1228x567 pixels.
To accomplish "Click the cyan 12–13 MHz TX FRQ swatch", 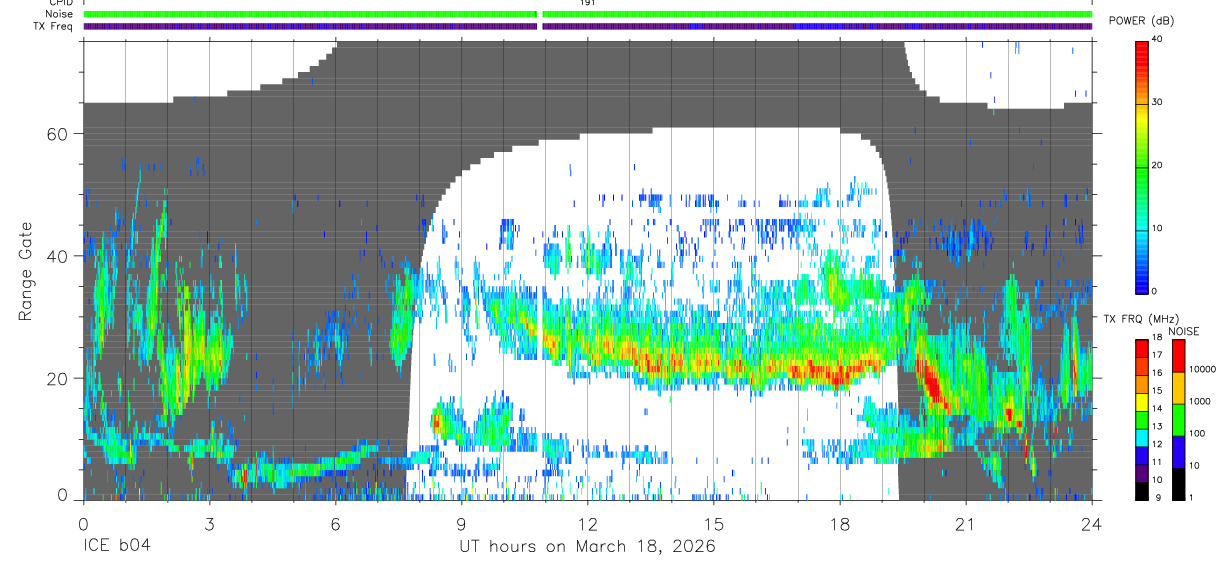I will click(x=1142, y=438).
